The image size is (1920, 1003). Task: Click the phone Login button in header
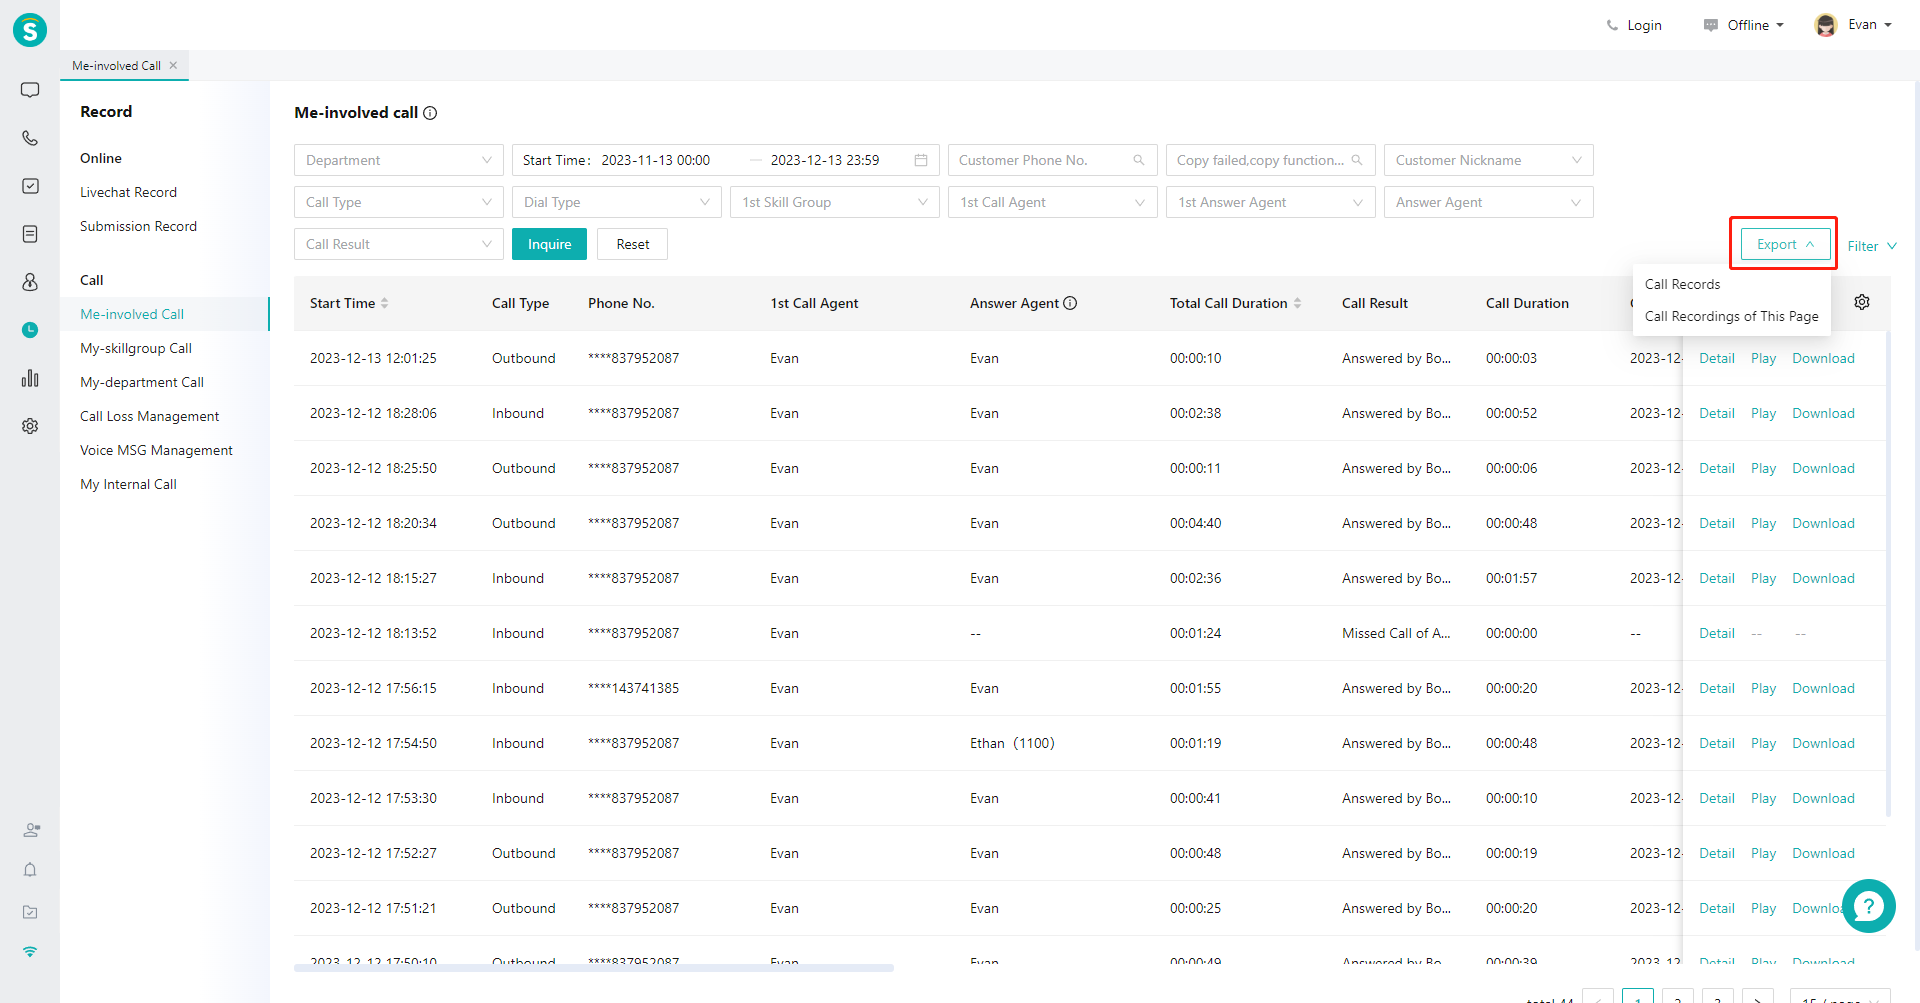click(x=1634, y=25)
